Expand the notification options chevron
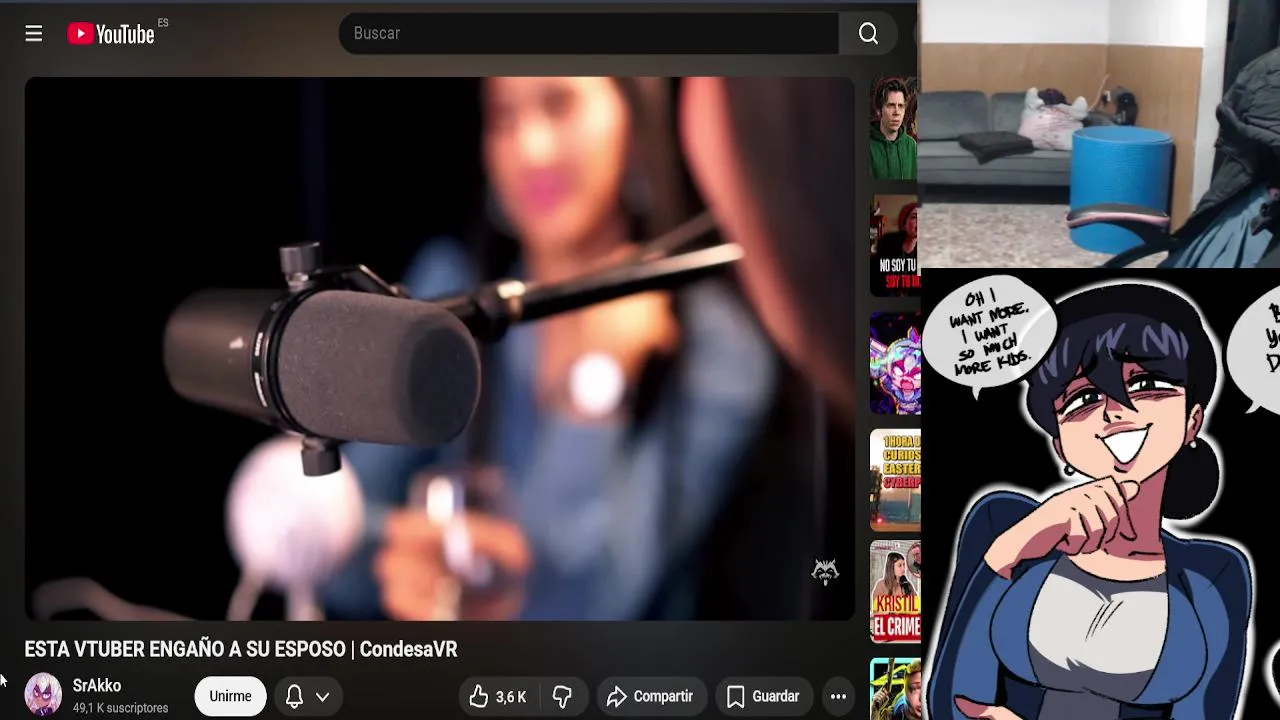Screen dimensions: 1280x720 (x=322, y=697)
